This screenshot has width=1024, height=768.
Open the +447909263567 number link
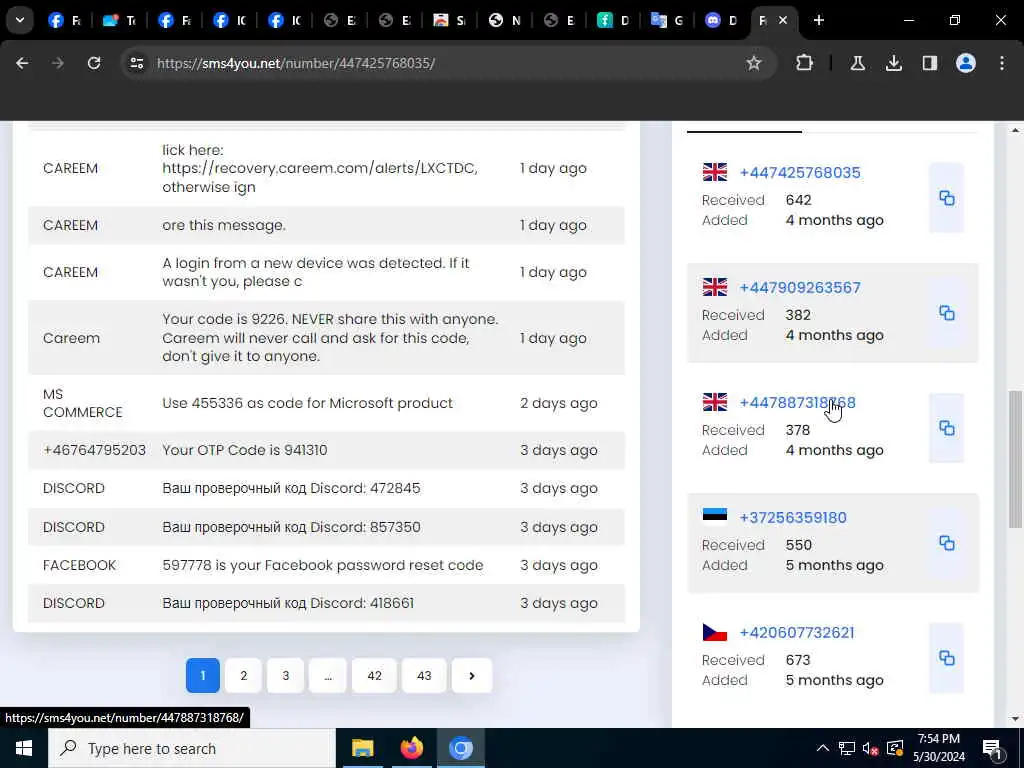(800, 287)
